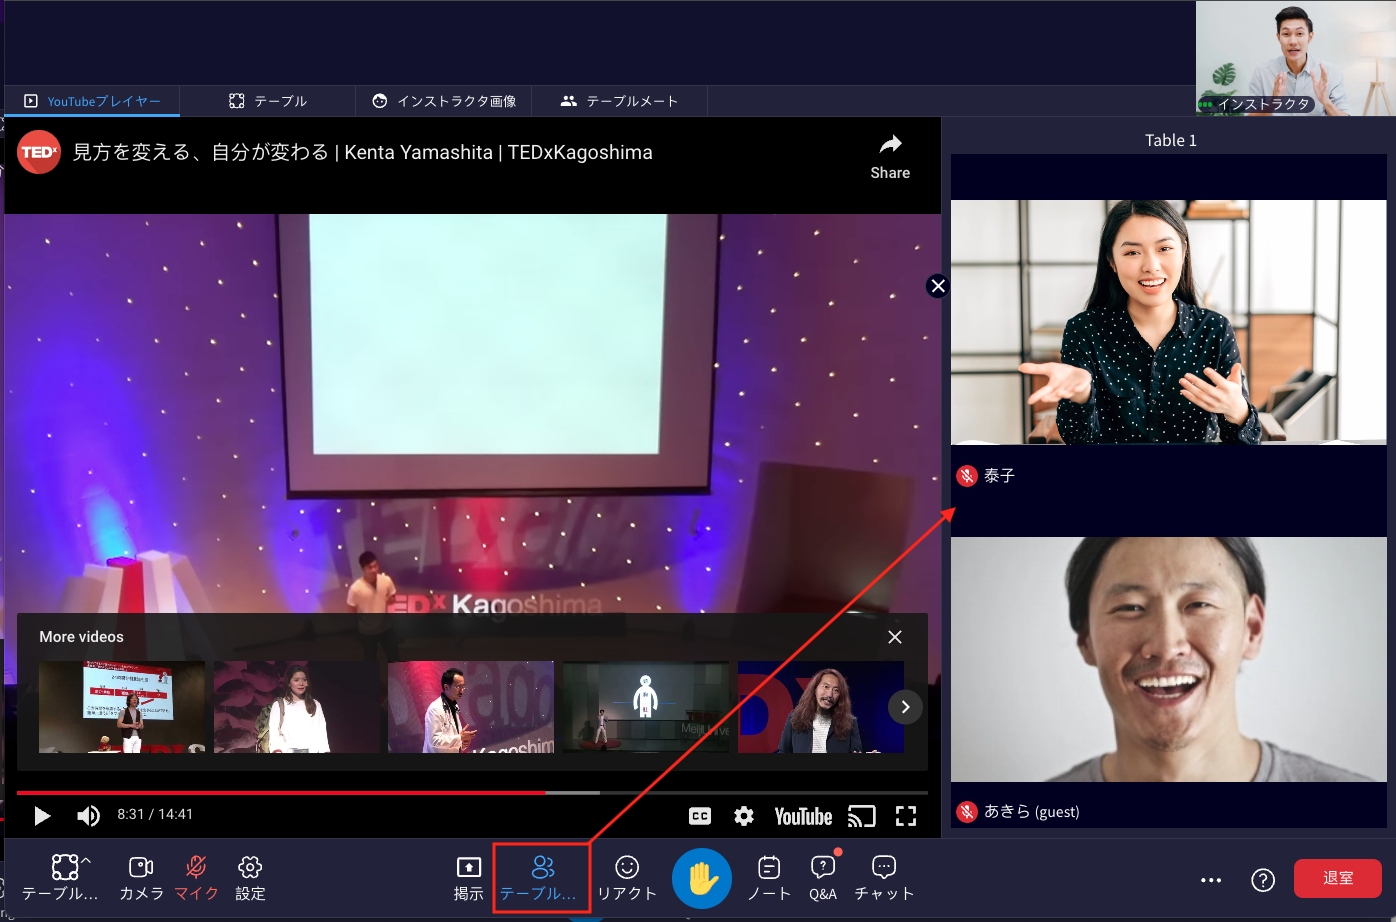Click the あきら (guest) name label
Image resolution: width=1396 pixels, height=922 pixels.
coord(1032,812)
